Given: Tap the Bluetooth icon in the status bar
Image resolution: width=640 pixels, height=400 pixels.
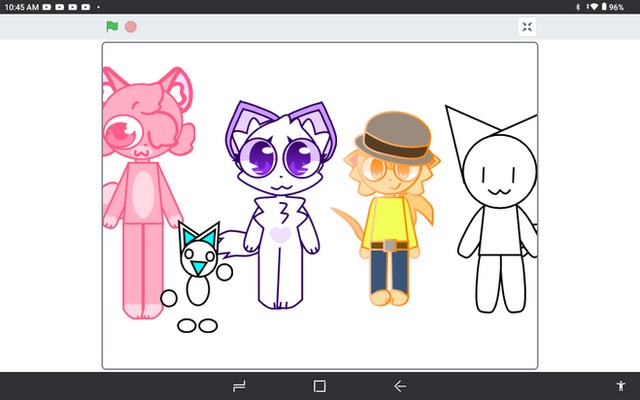Looking at the screenshot, I should click(x=578, y=7).
